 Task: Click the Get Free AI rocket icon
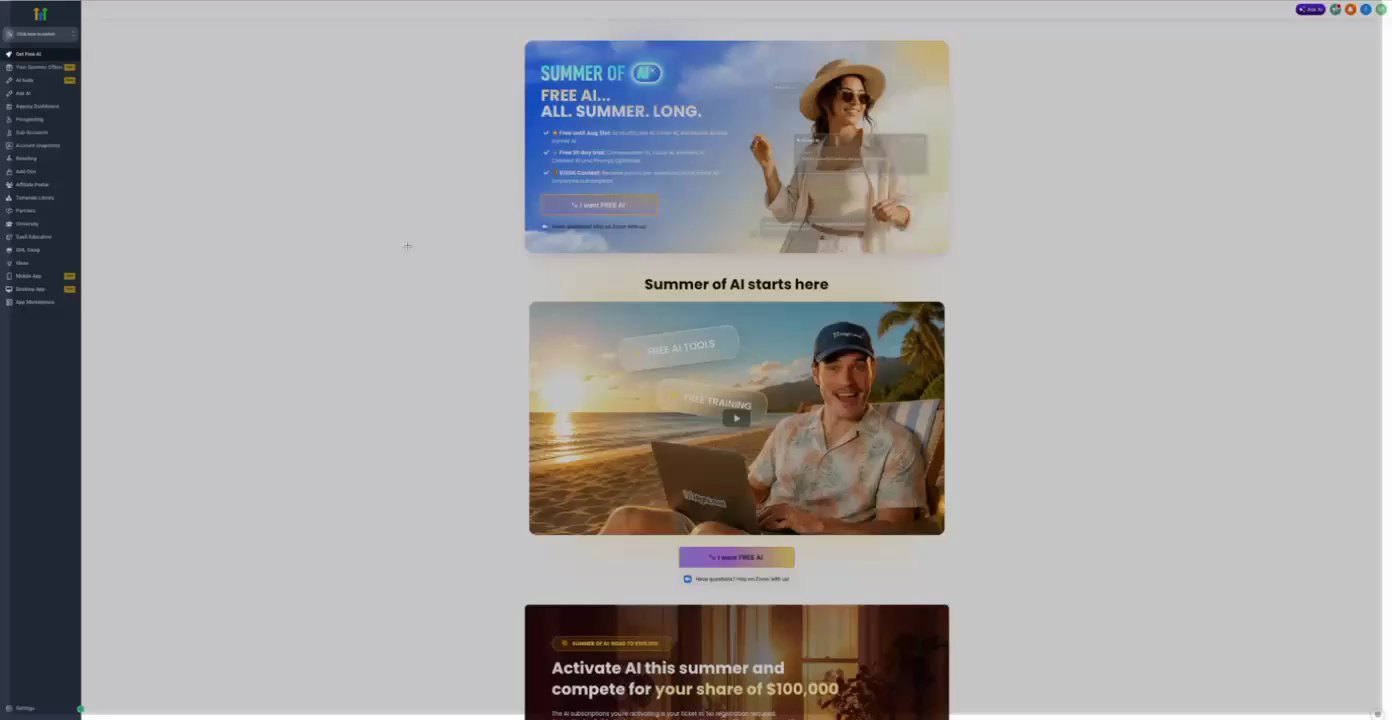click(x=9, y=54)
